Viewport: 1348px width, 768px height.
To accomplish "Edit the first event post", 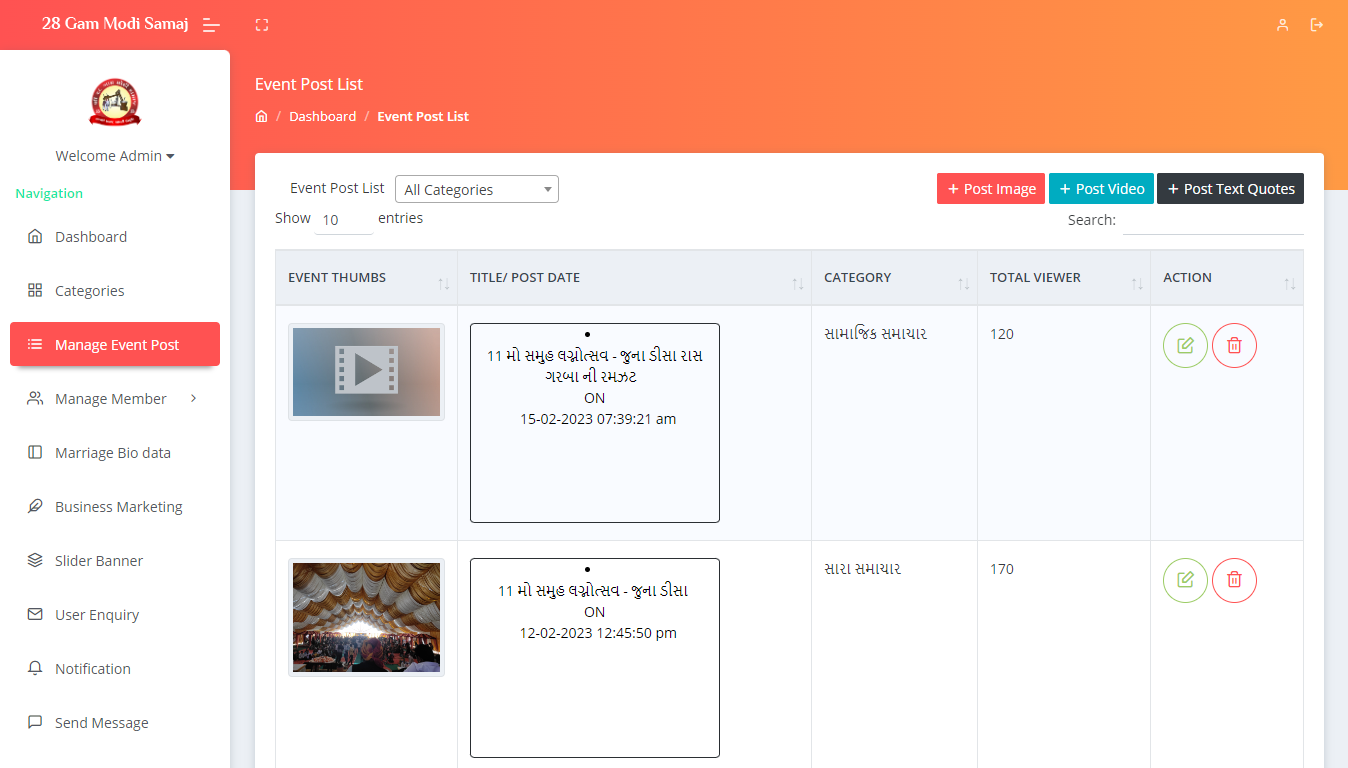I will click(x=1185, y=345).
